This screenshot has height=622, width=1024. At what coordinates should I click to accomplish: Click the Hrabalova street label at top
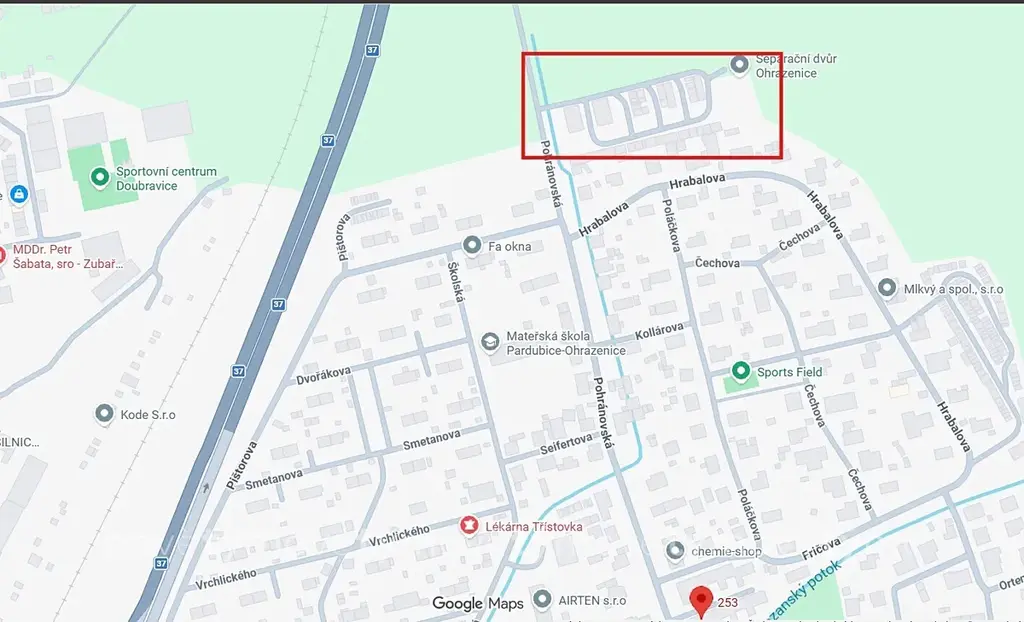coord(697,178)
